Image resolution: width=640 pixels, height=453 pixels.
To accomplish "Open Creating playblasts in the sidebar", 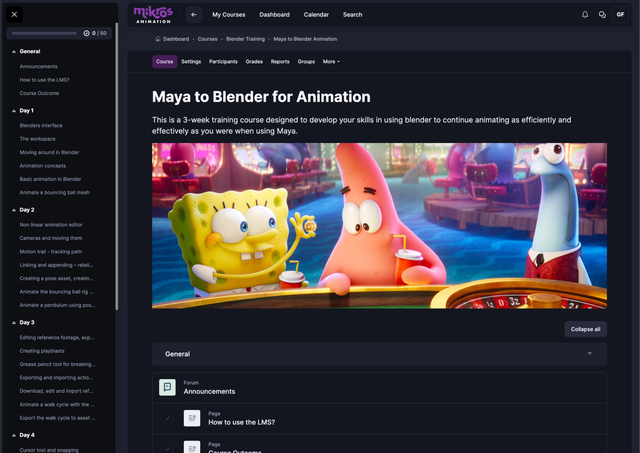I will coord(42,351).
